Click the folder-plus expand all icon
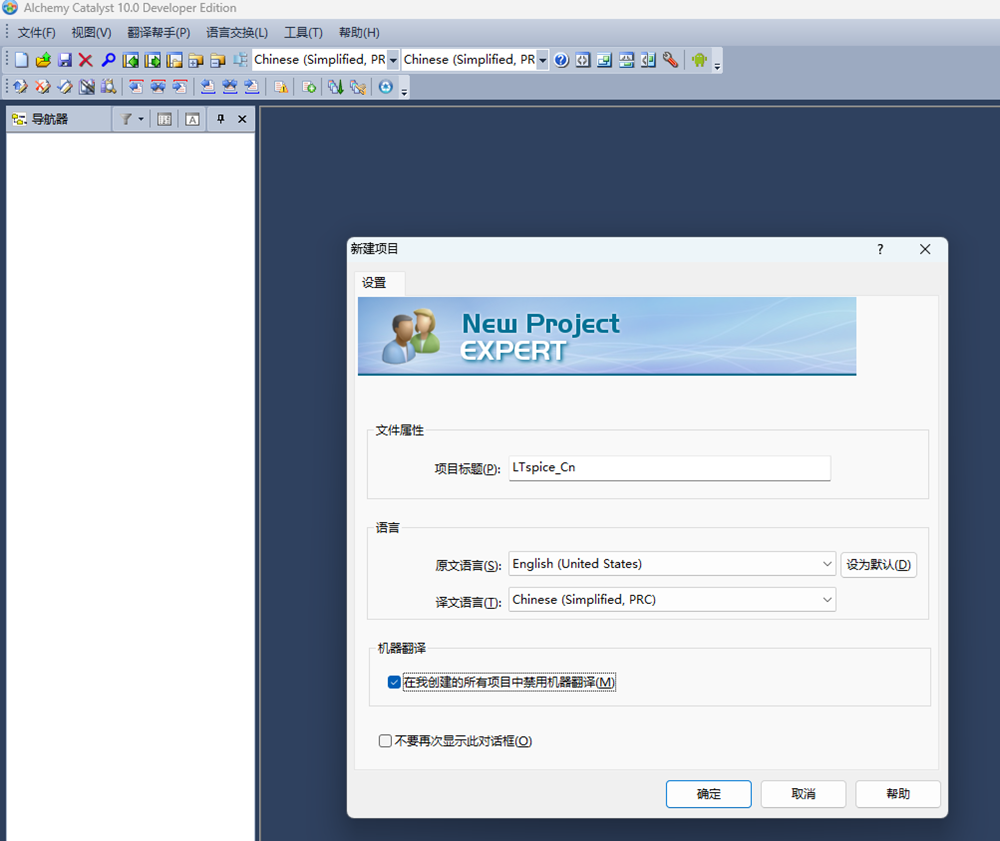The width and height of the screenshot is (1000, 841). pos(196,60)
